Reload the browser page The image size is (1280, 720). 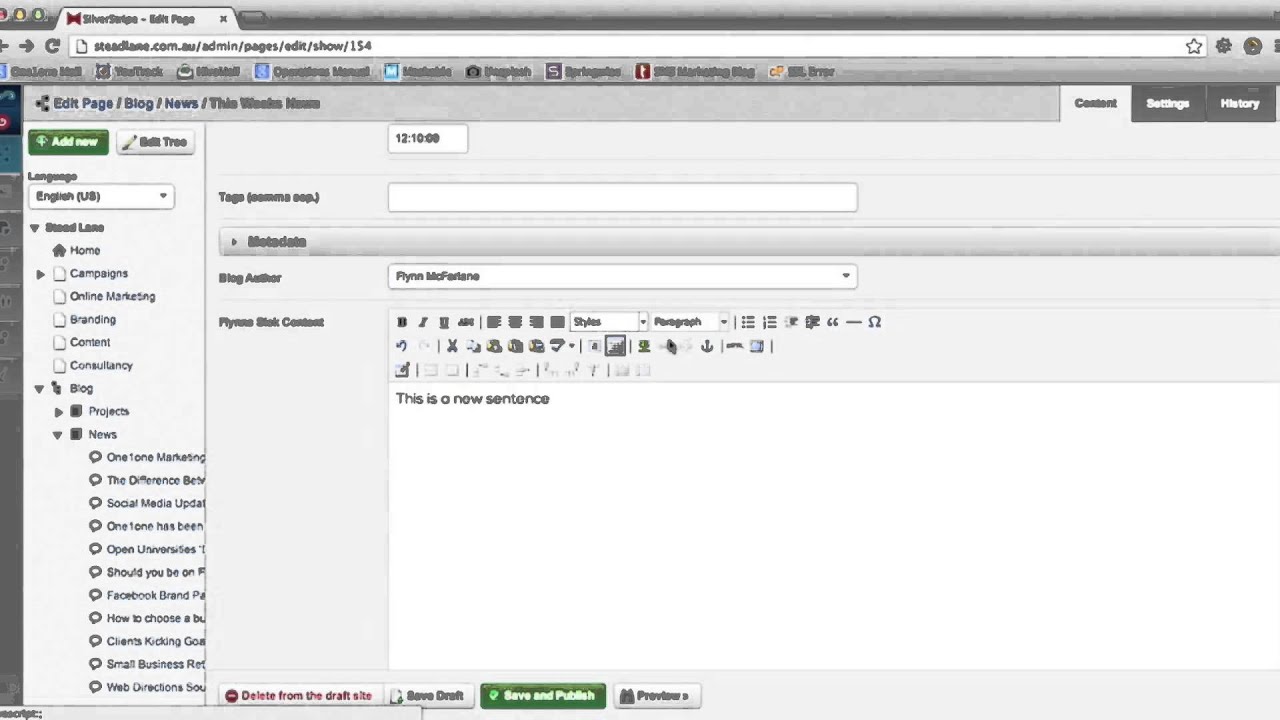[x=52, y=46]
